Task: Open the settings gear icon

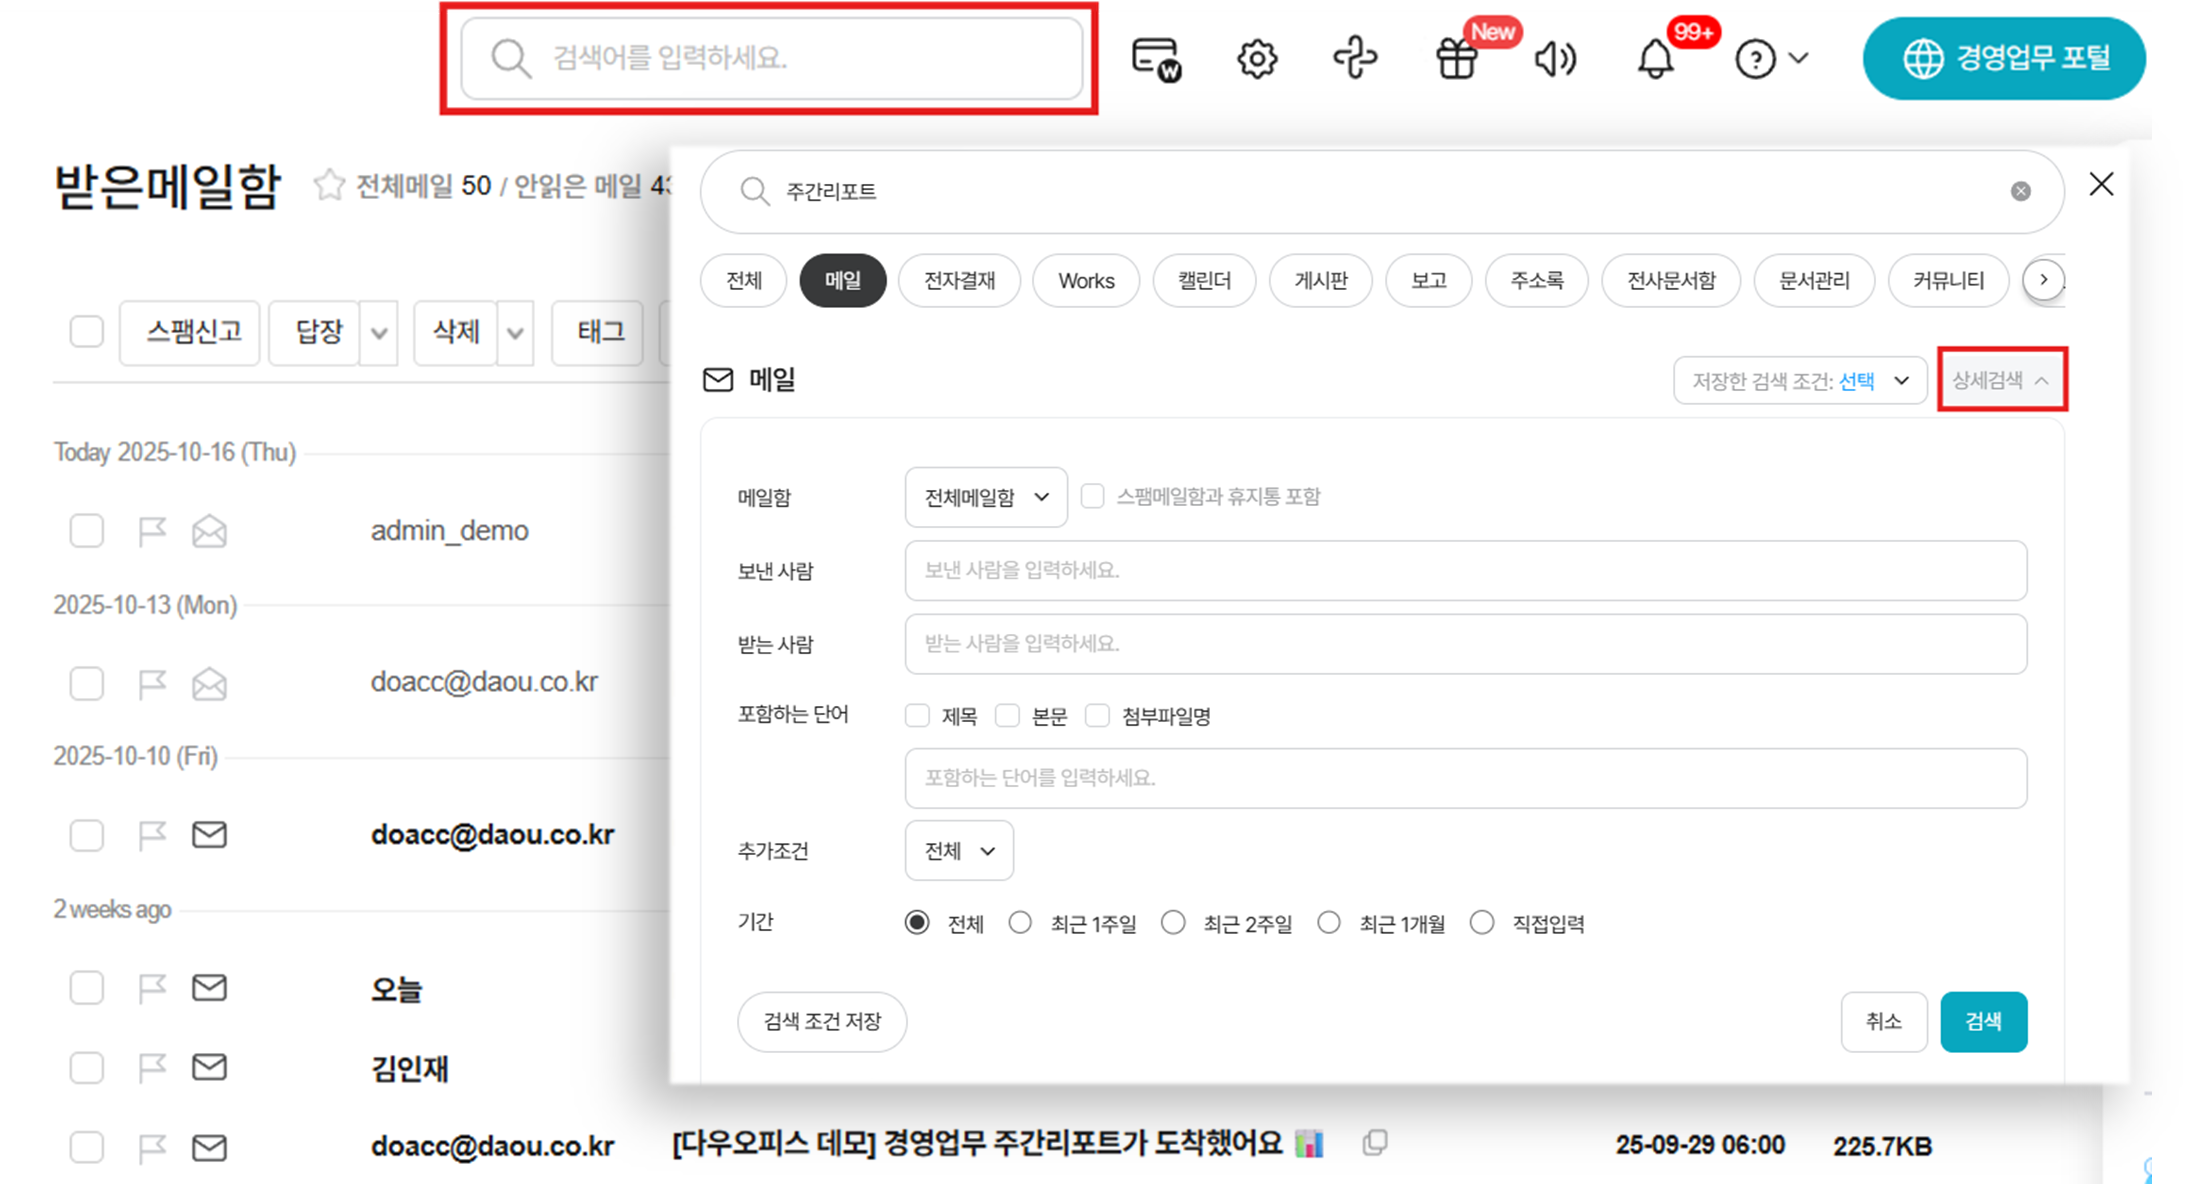Action: point(1256,59)
